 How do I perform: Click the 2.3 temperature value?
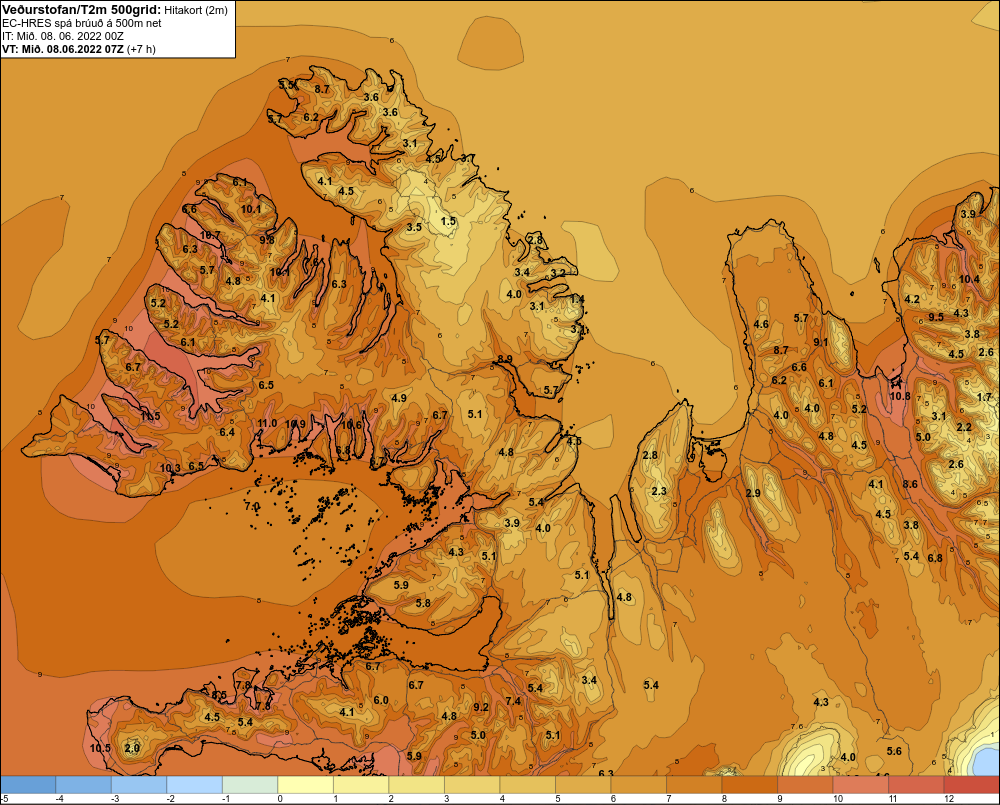pos(659,491)
